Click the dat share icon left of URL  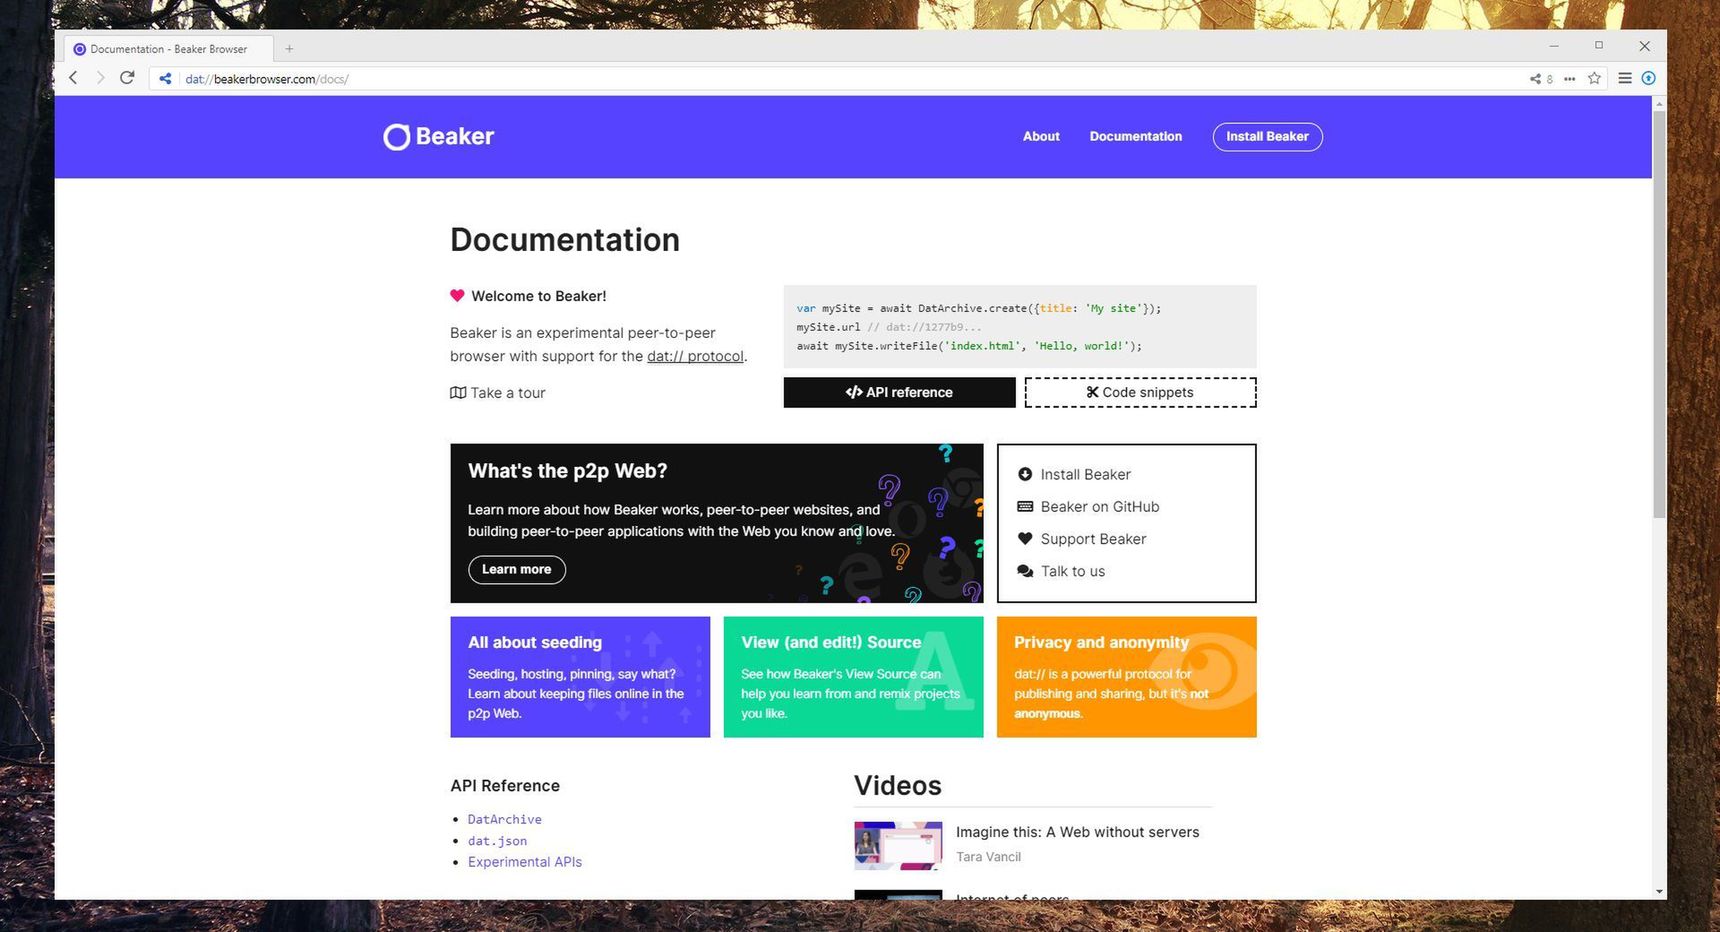click(165, 79)
